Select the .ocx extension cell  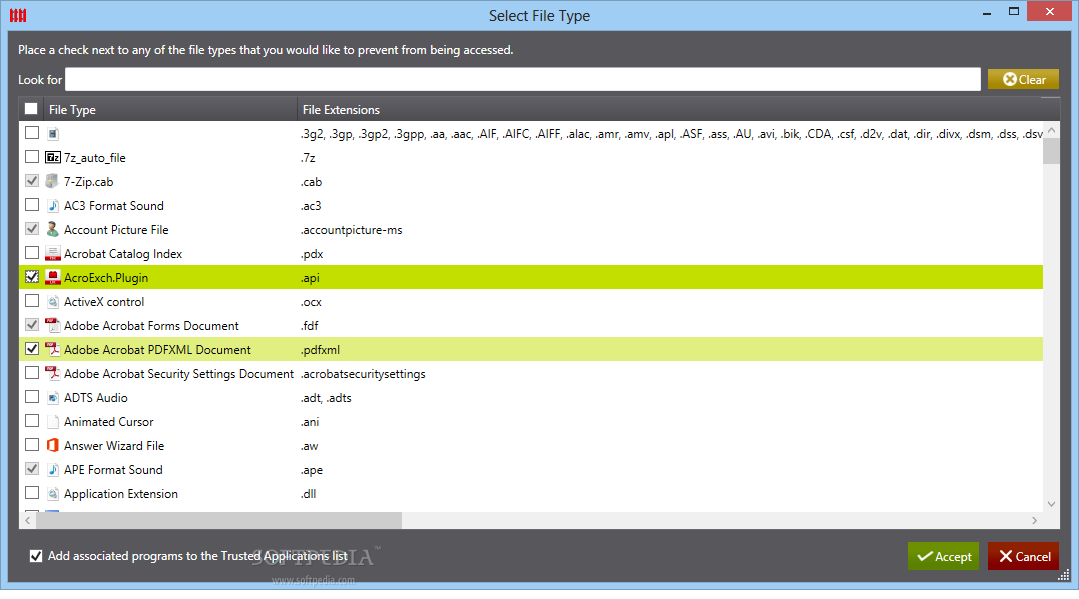pyautogui.click(x=311, y=302)
